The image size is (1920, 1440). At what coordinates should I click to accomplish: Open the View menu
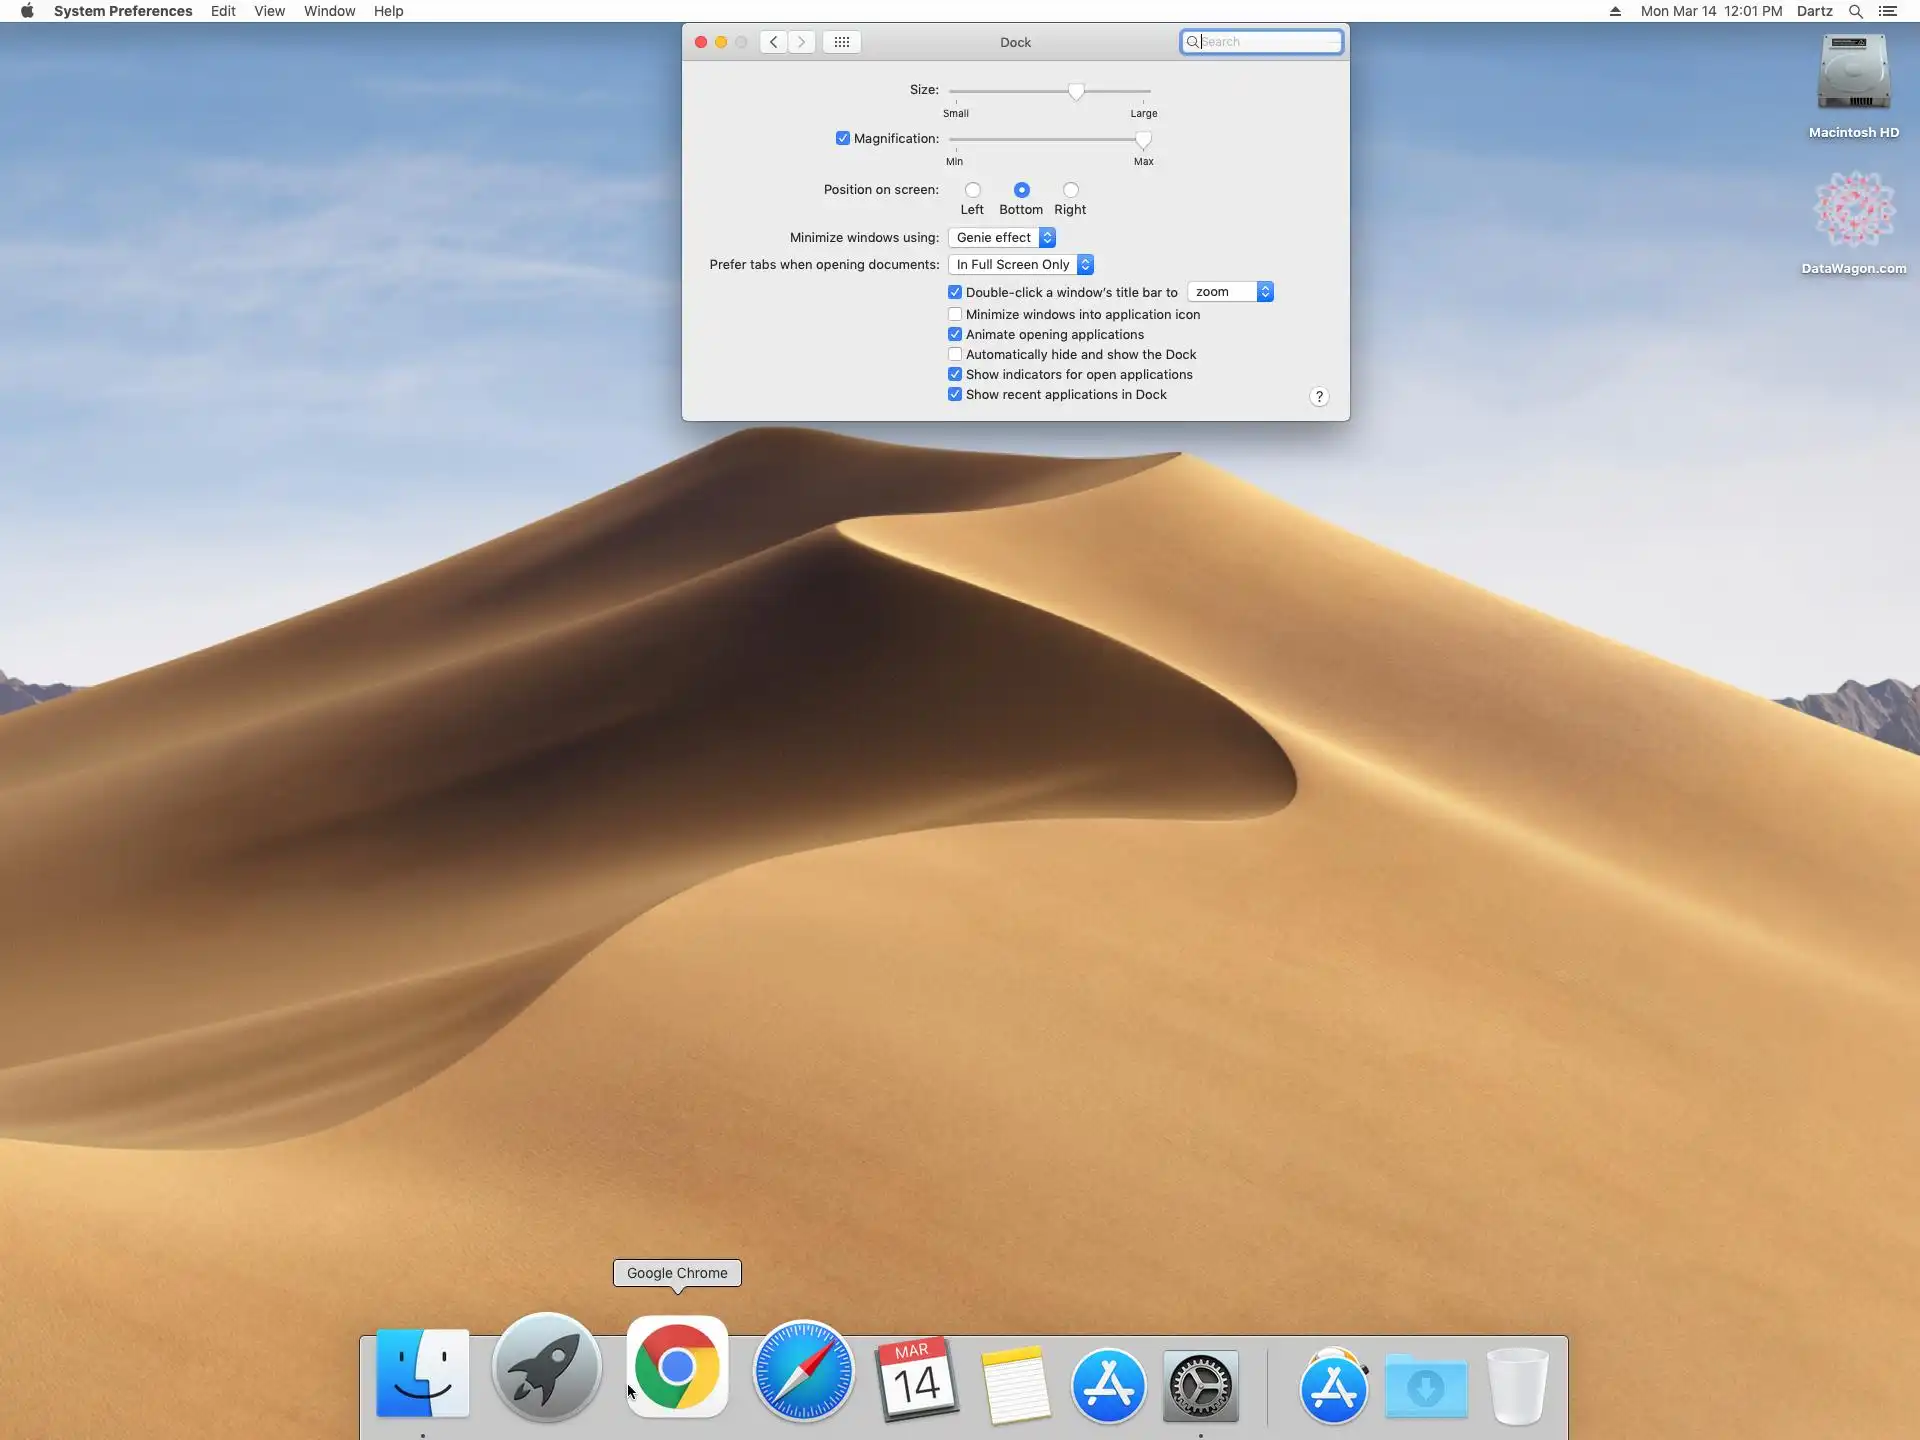click(269, 11)
